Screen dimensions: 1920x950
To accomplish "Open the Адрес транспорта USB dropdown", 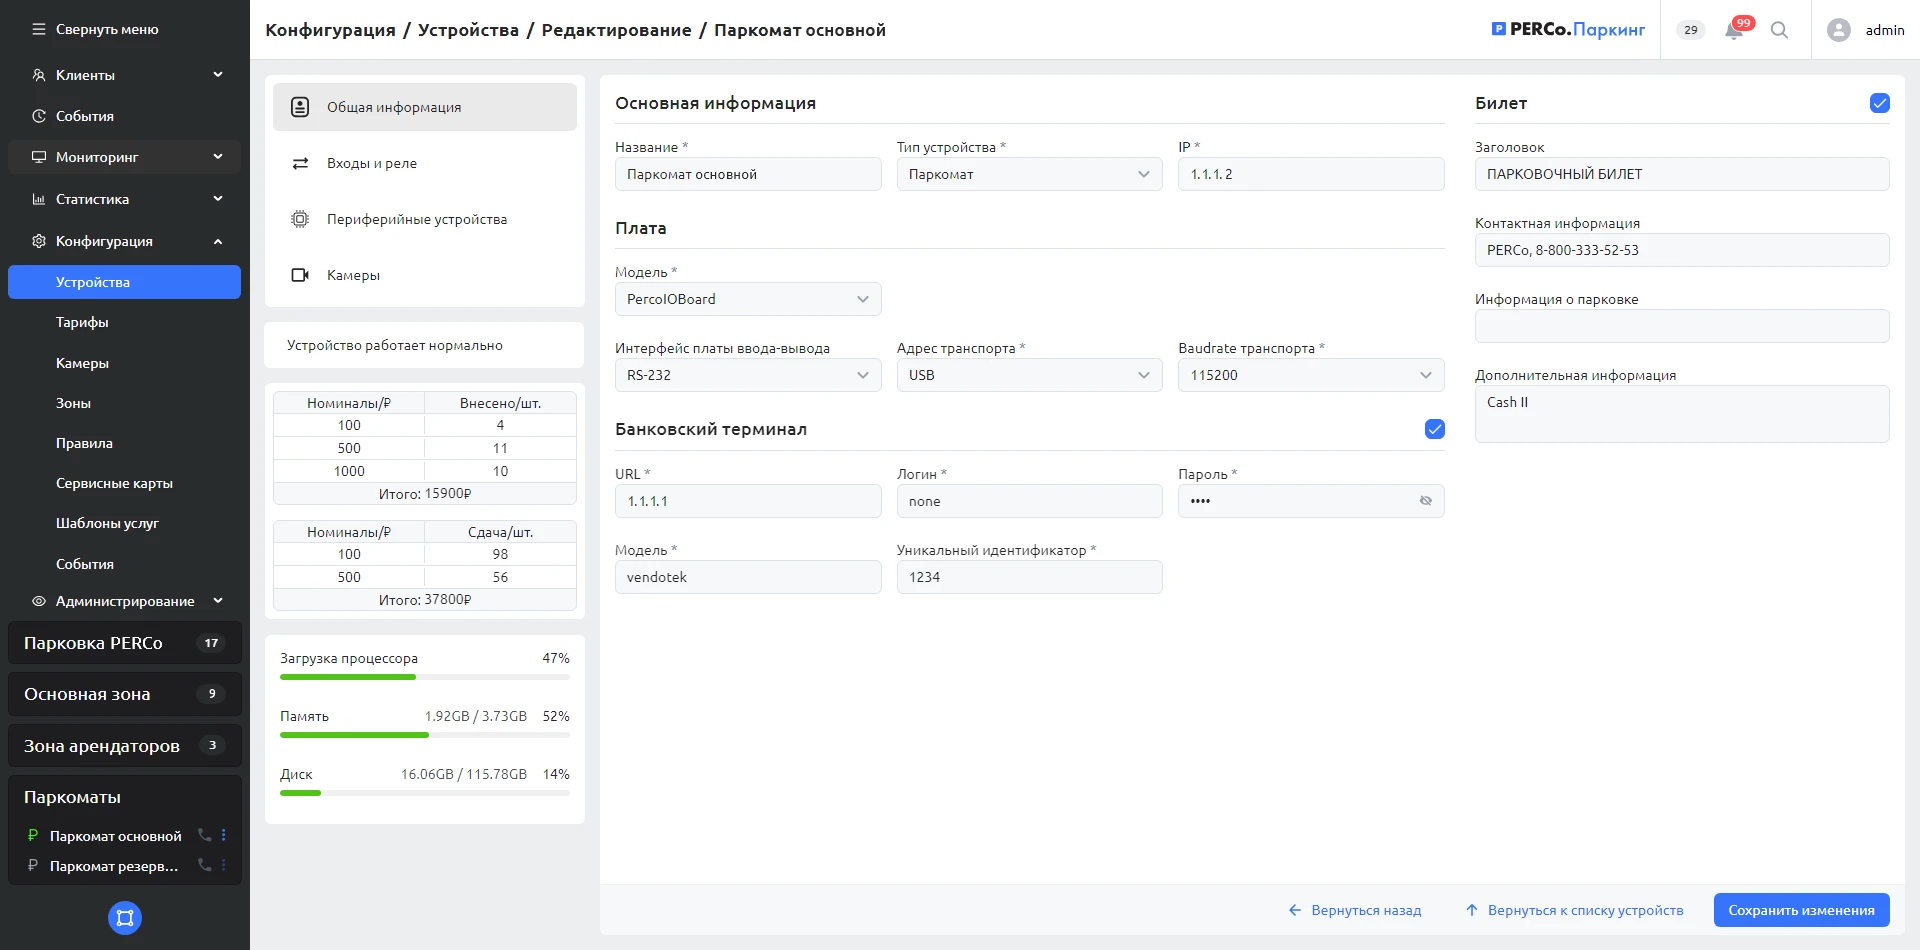I will pos(1029,375).
